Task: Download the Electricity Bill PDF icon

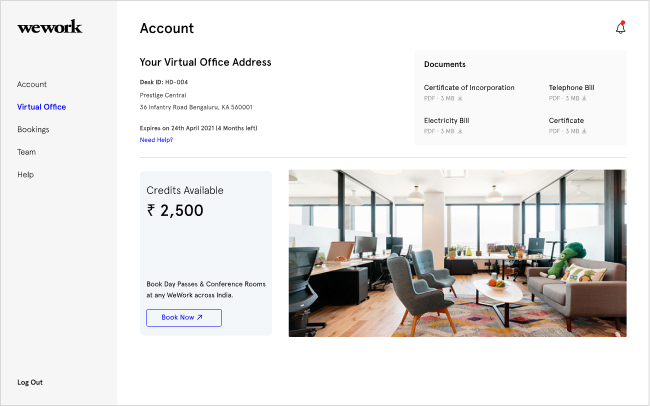Action: click(x=460, y=131)
